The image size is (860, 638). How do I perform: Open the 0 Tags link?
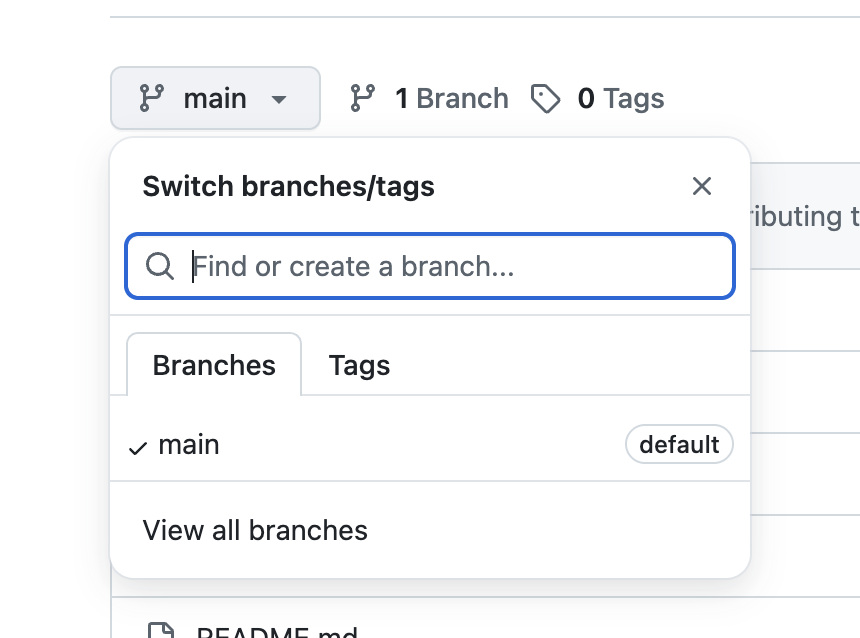620,98
